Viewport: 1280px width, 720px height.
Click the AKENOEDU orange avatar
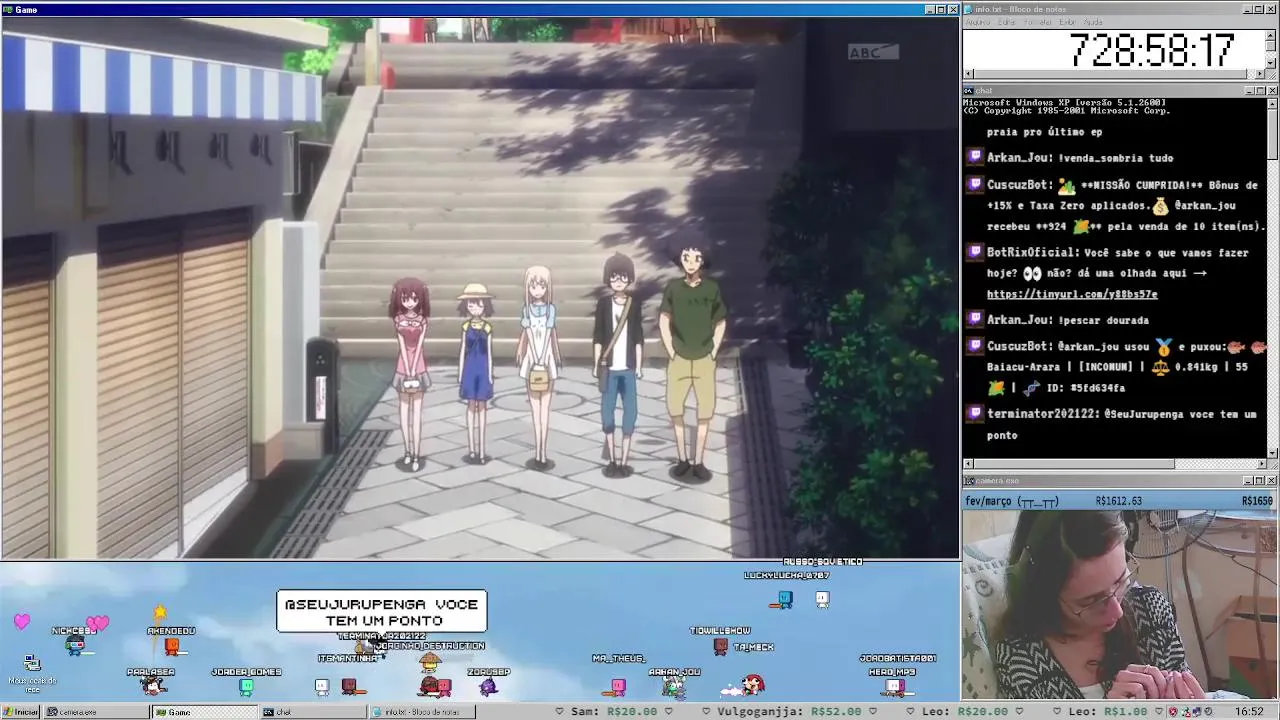click(x=171, y=646)
